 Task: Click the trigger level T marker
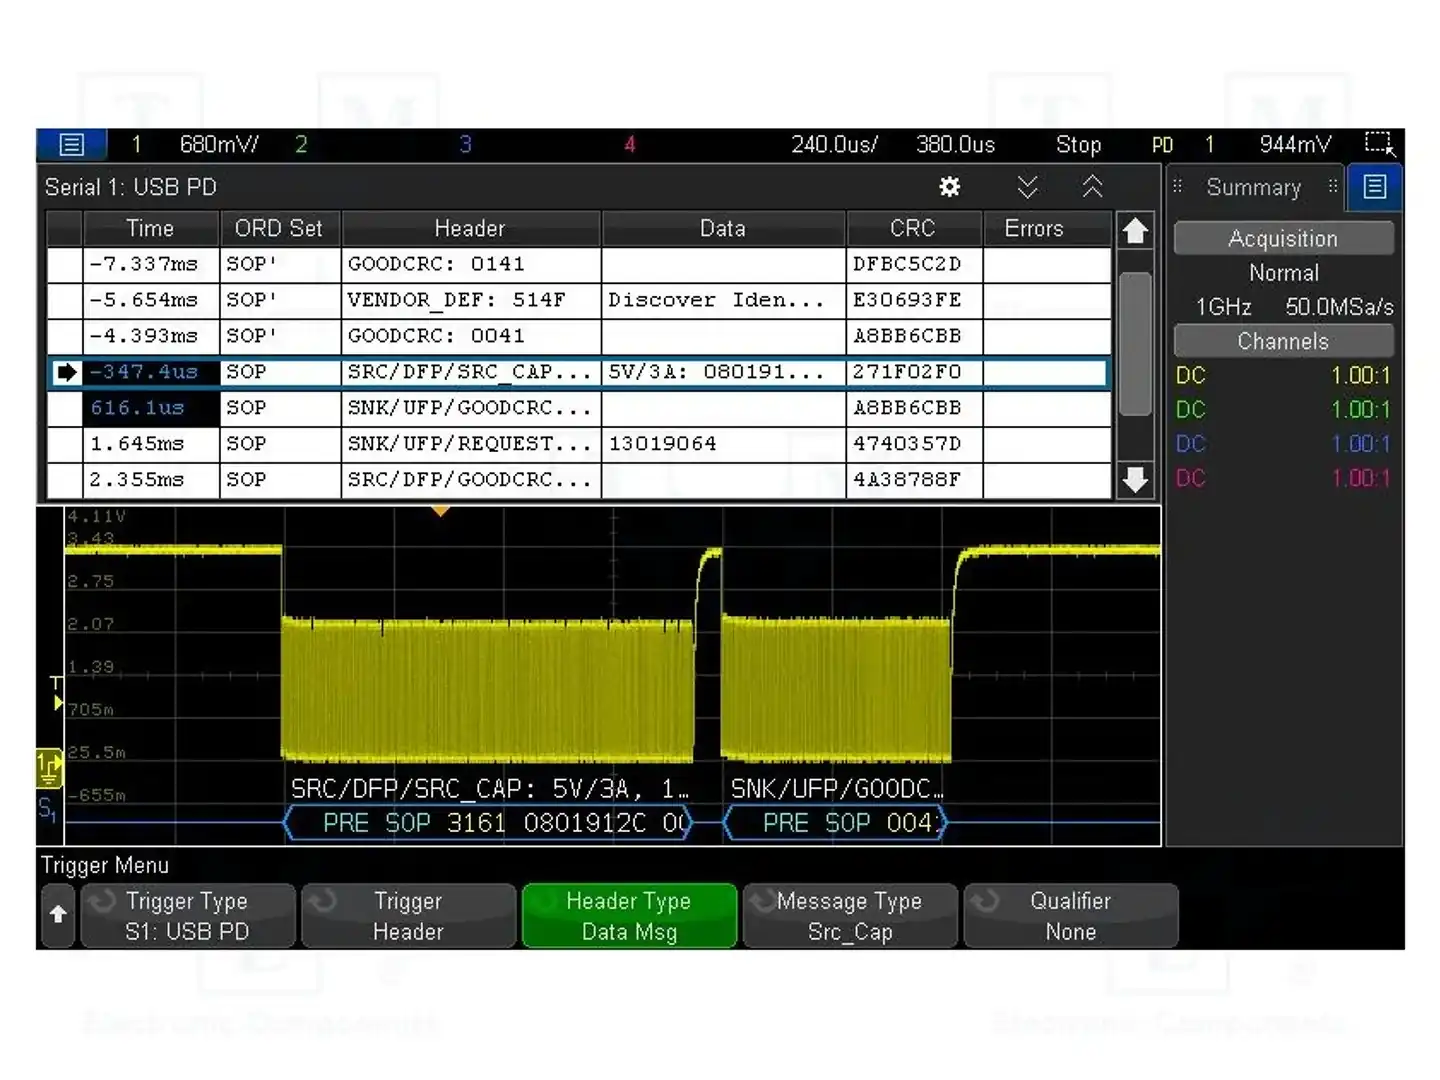(x=56, y=692)
